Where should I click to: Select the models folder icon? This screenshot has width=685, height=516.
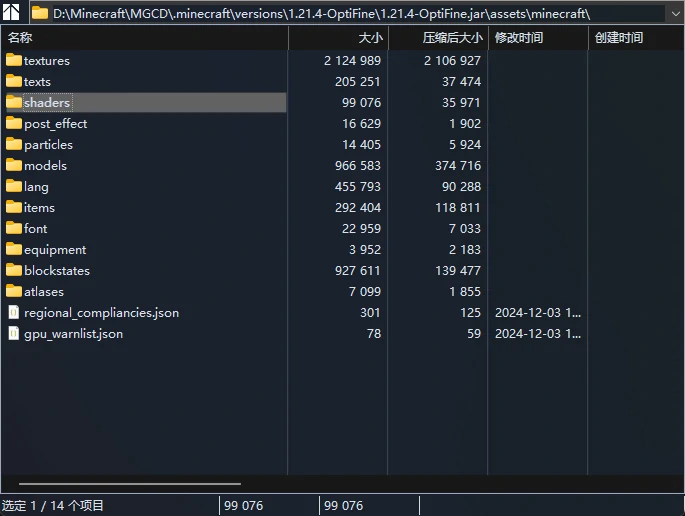click(x=14, y=165)
